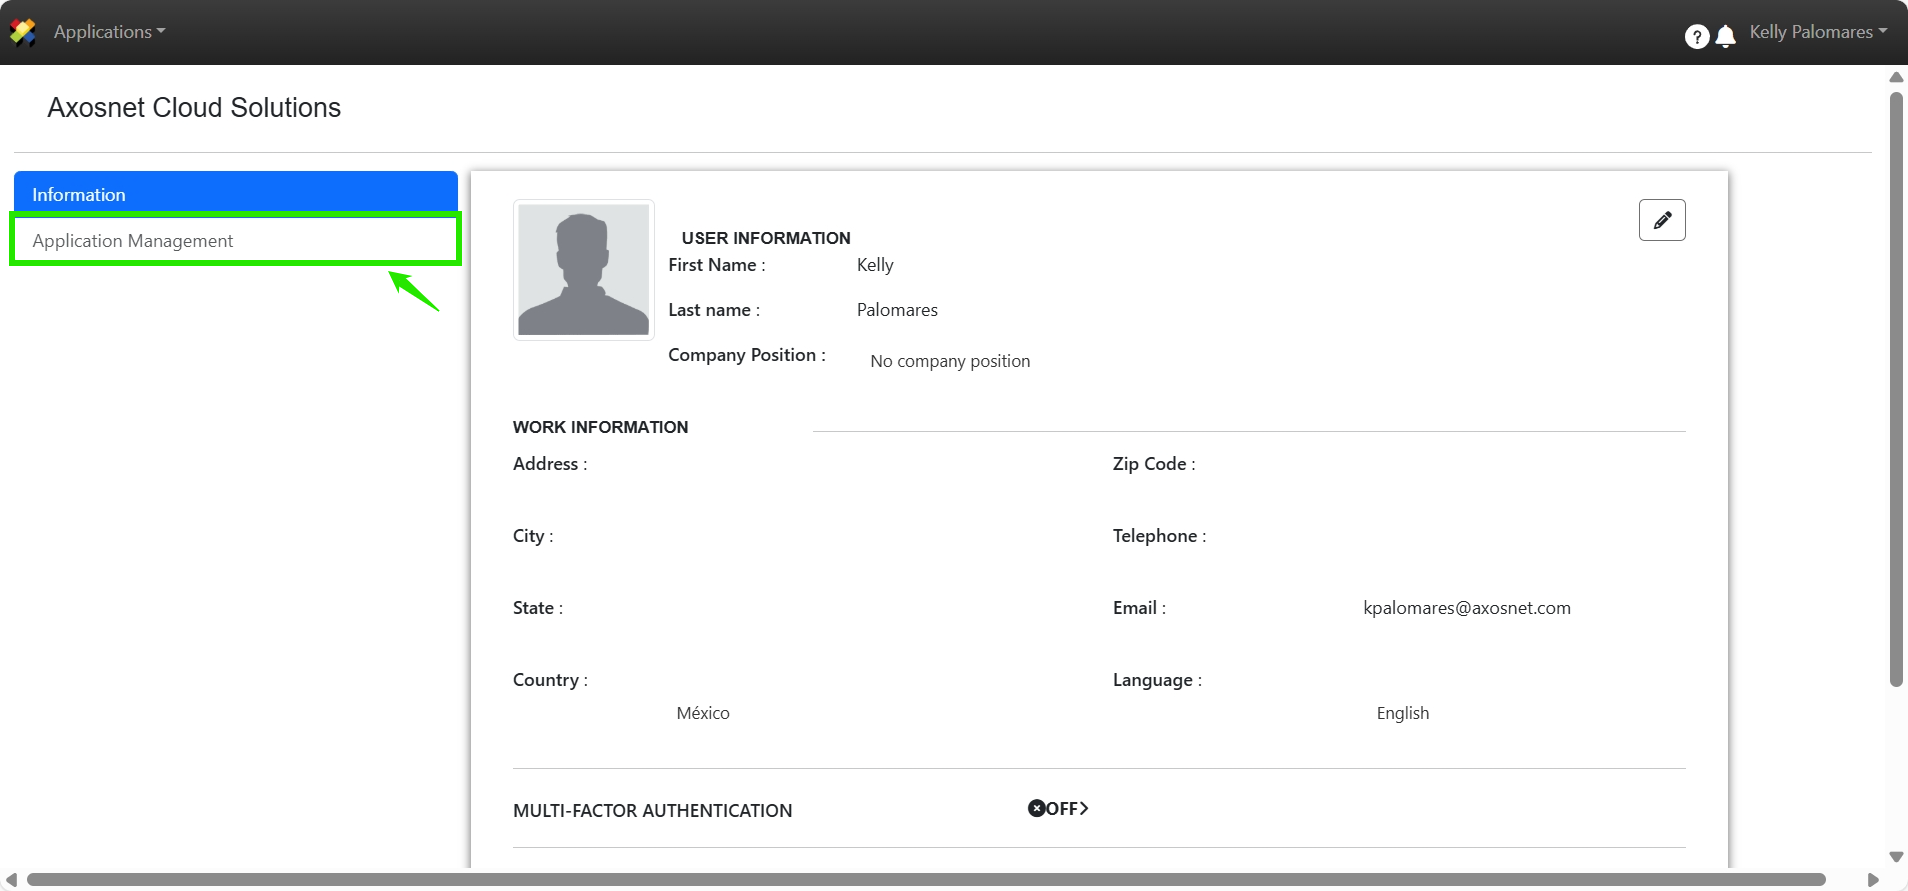Screen dimensions: 1908x891
Task: Click the pencil edit profile button
Action: [x=1662, y=220]
